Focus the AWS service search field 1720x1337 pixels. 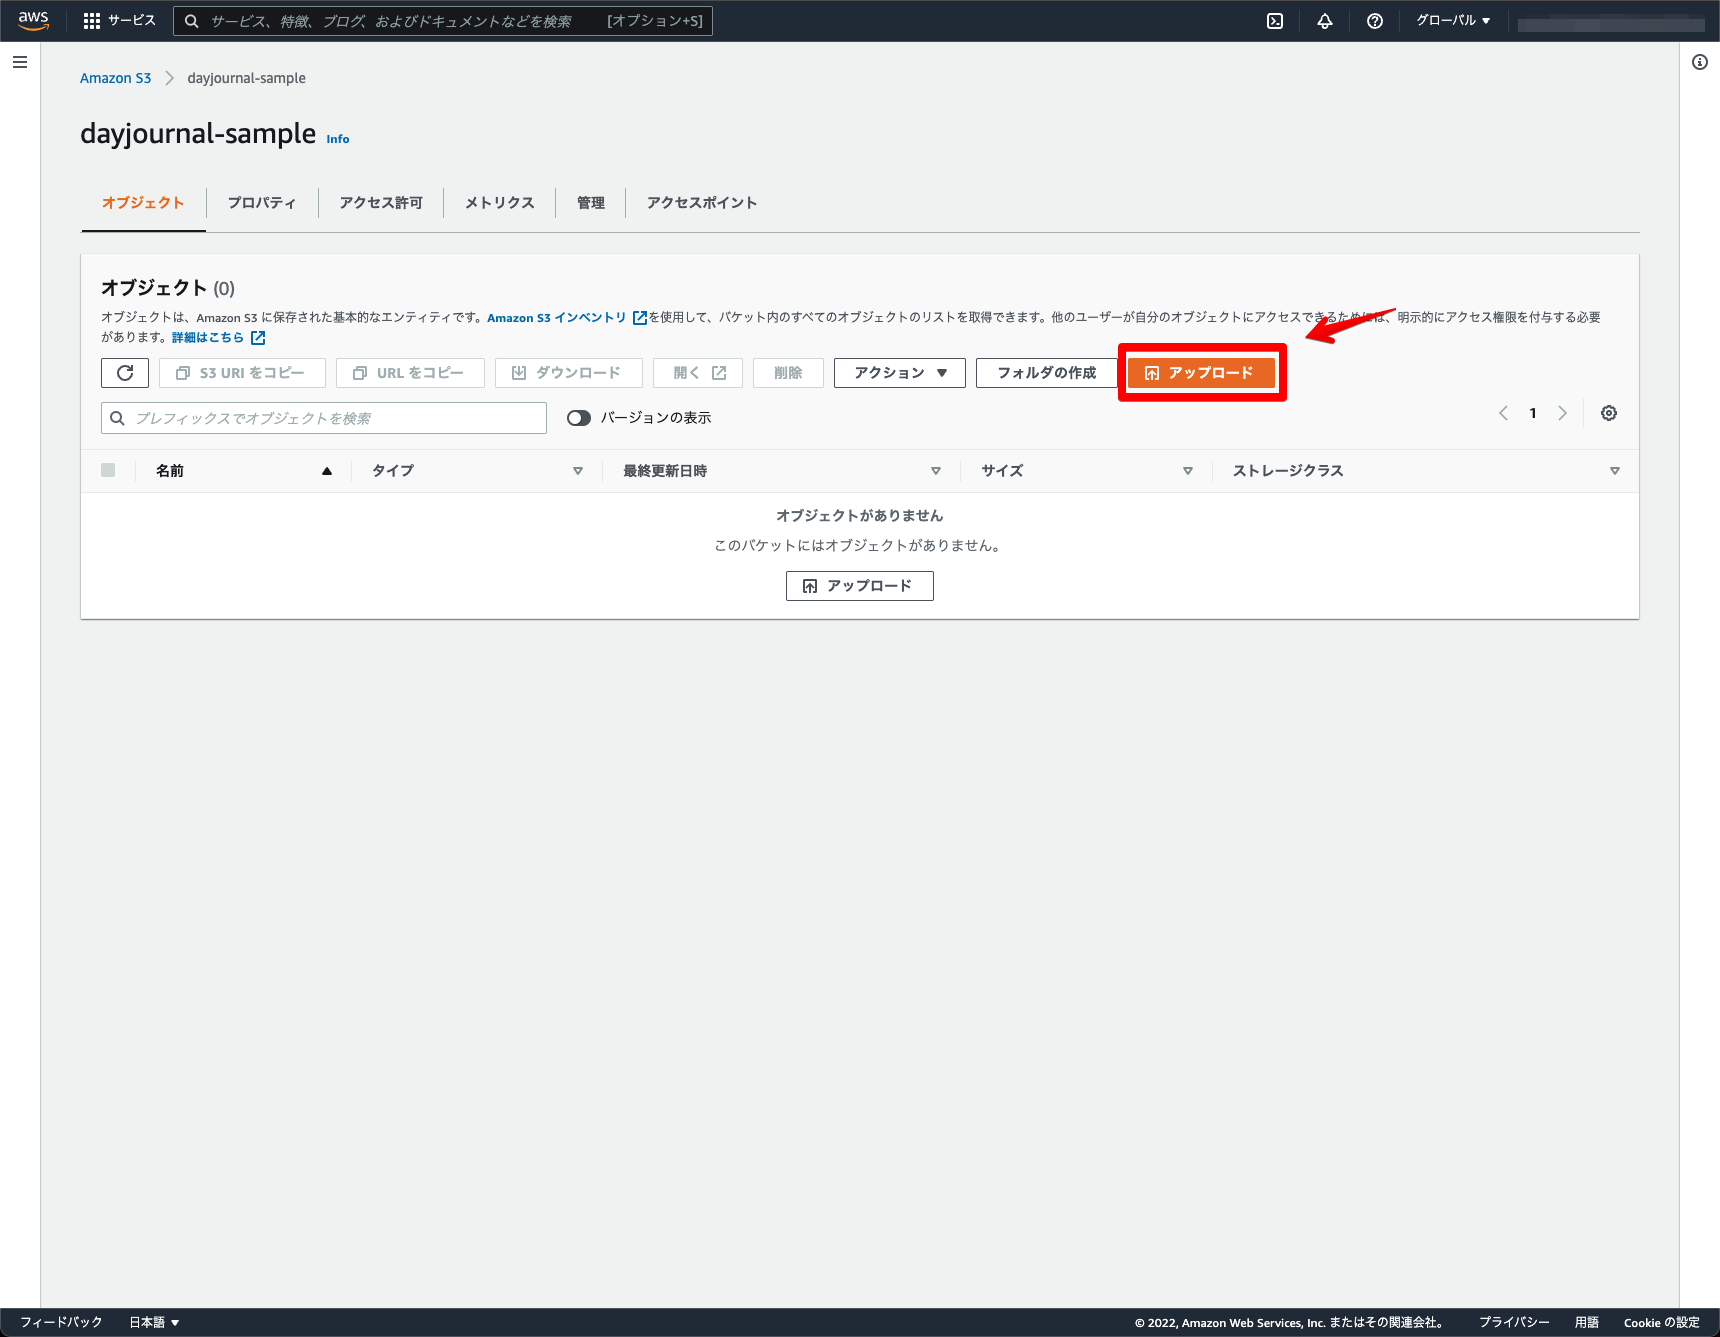pyautogui.click(x=443, y=21)
